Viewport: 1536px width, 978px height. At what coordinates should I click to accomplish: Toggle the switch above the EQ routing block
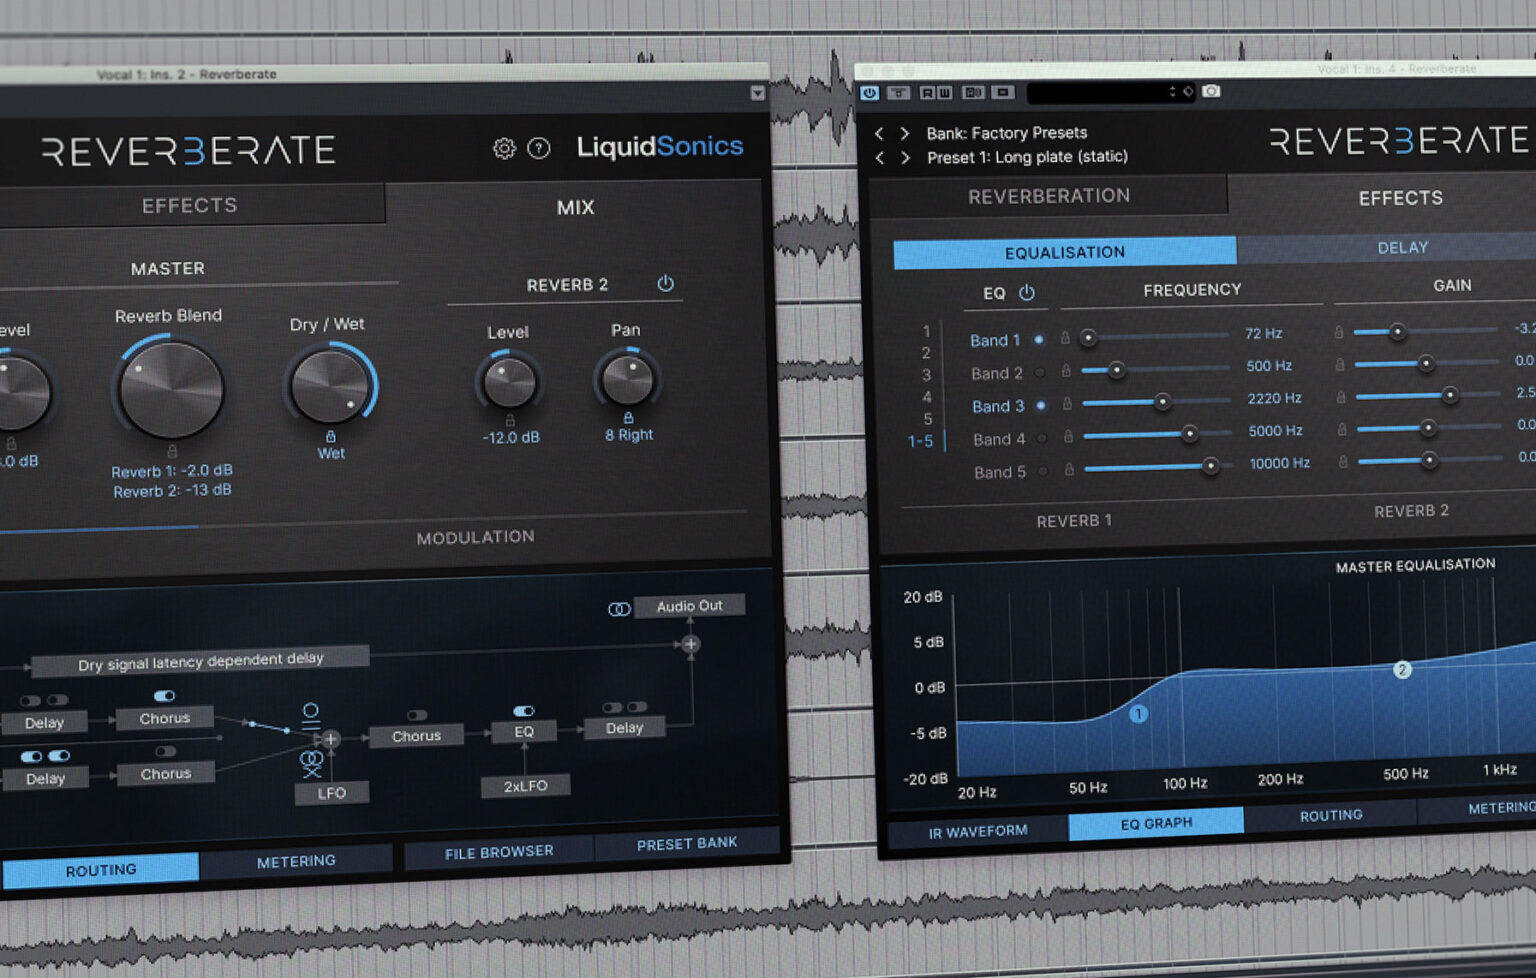[523, 711]
